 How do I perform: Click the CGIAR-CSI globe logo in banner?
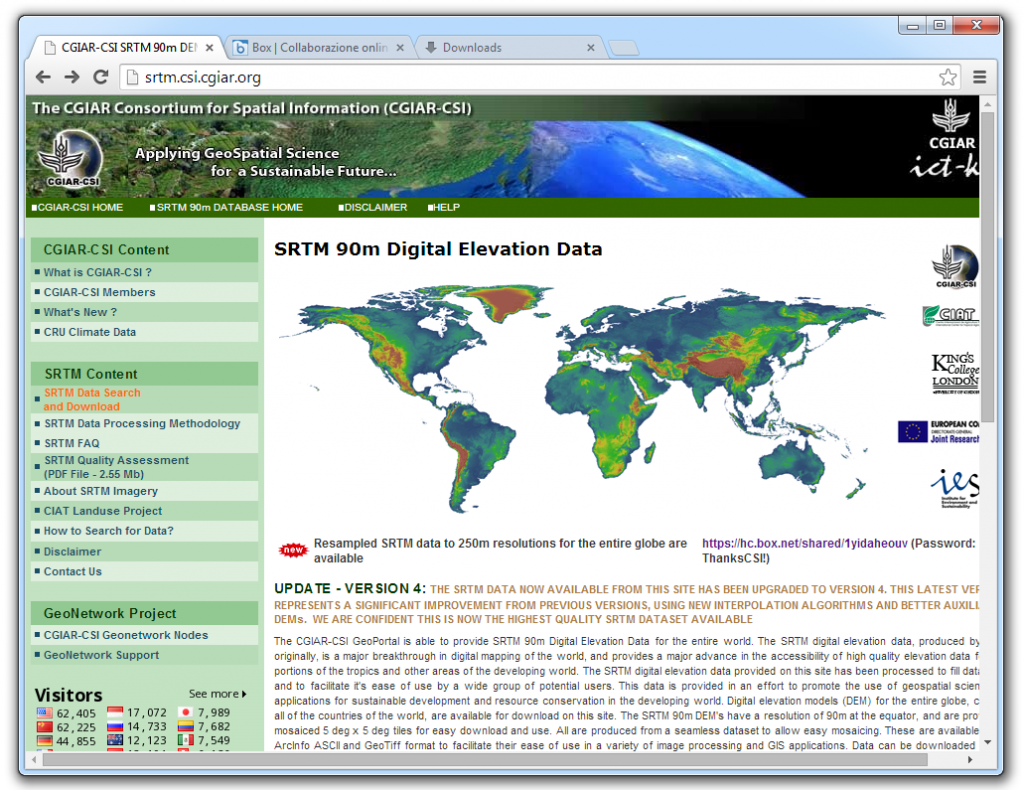pyautogui.click(x=72, y=159)
